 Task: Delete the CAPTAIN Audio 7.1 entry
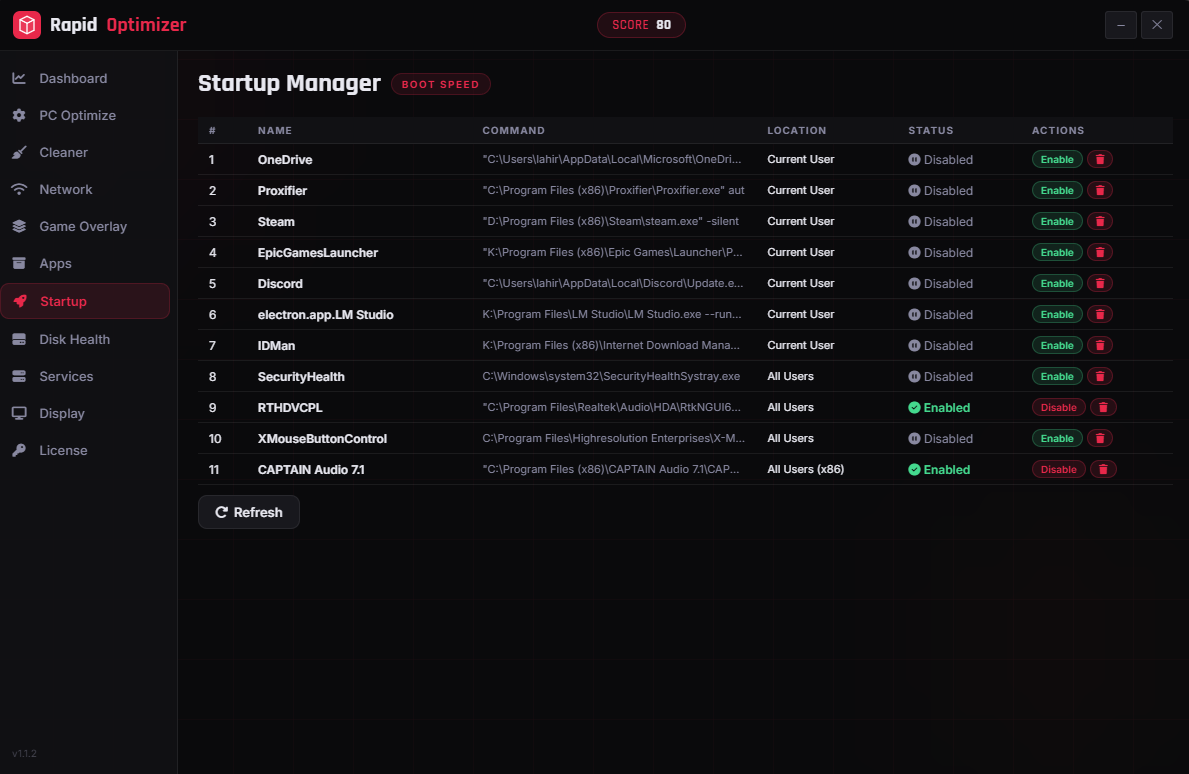pos(1103,470)
